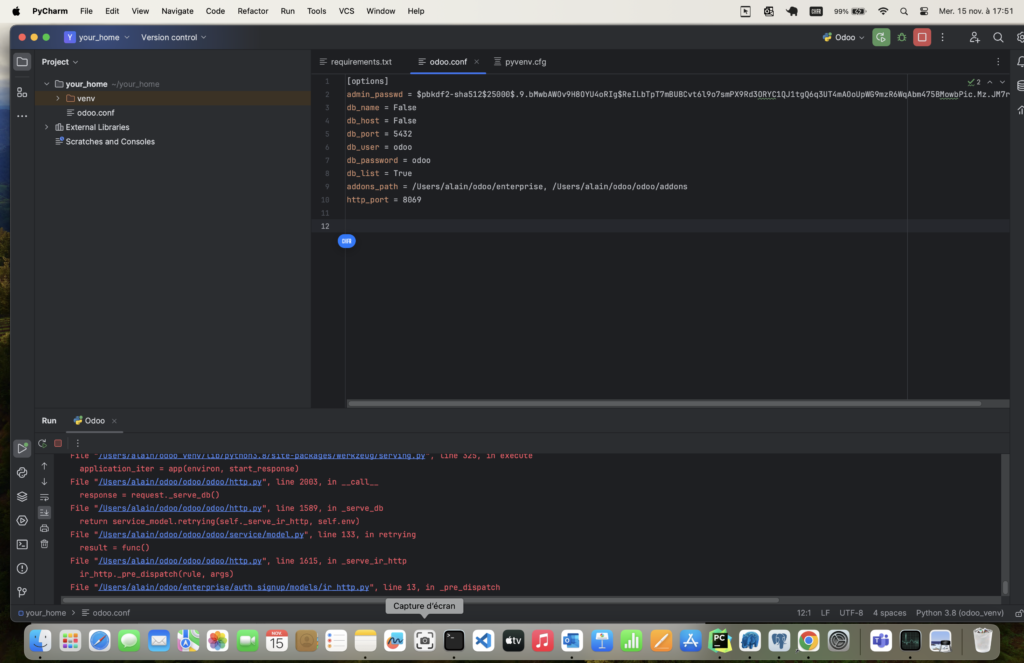Jump down the stack trace in console

(x=44, y=481)
